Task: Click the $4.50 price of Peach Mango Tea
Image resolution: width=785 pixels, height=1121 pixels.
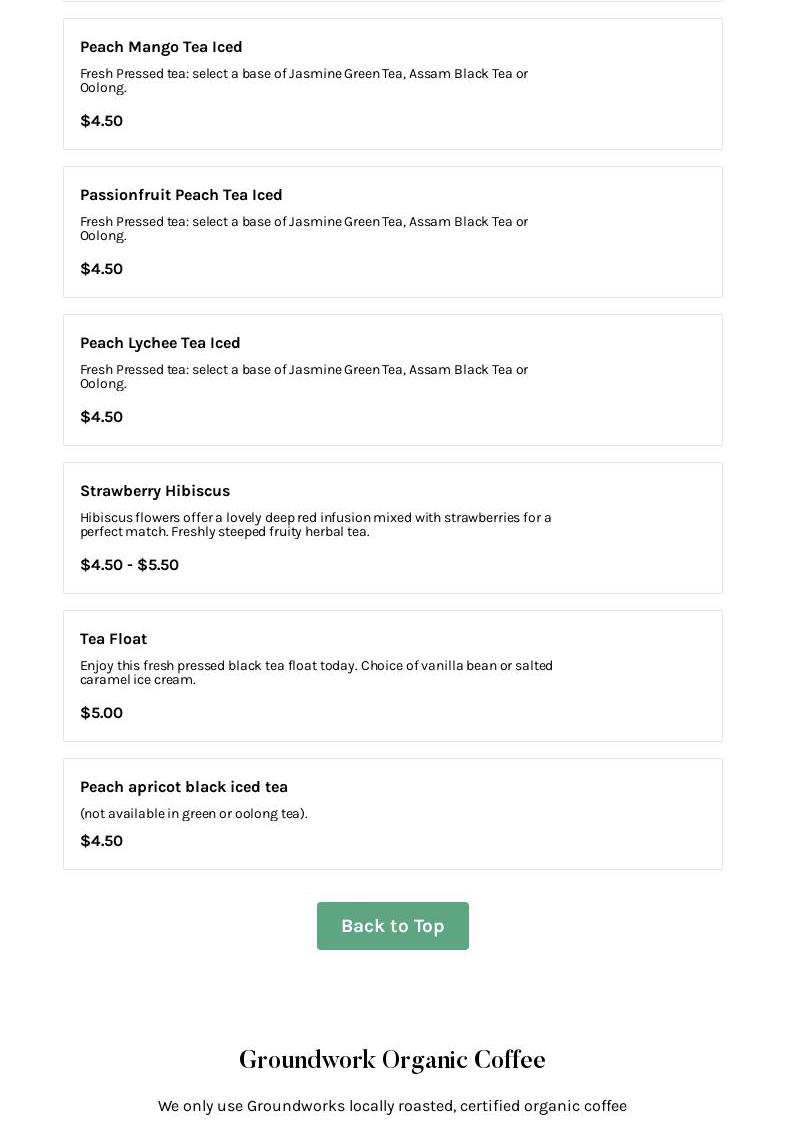Action: pos(101,121)
